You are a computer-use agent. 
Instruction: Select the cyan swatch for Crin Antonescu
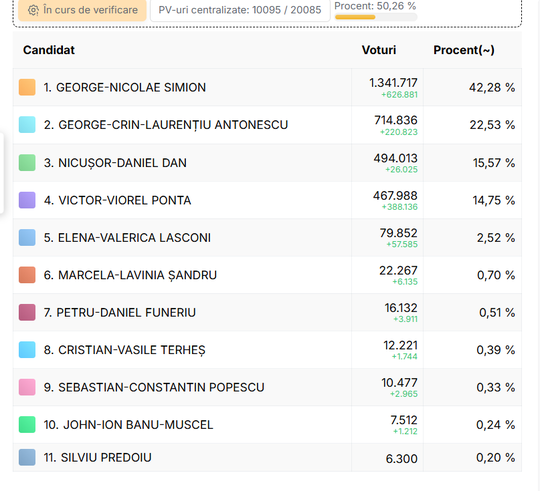coord(27,125)
